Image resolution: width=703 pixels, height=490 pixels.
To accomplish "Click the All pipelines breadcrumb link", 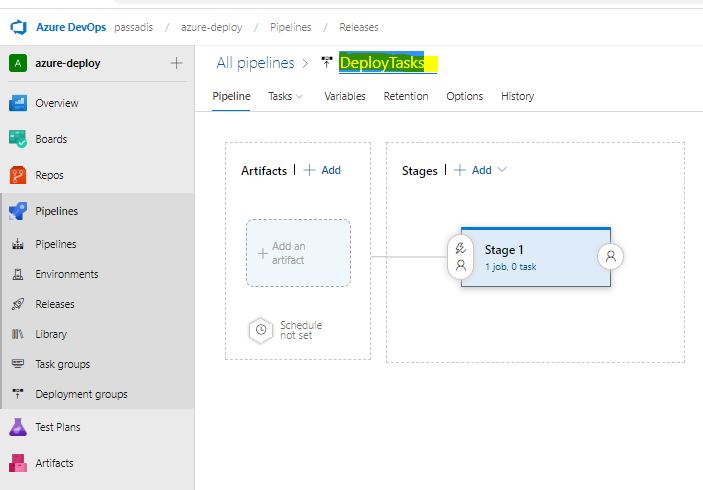I will [255, 63].
